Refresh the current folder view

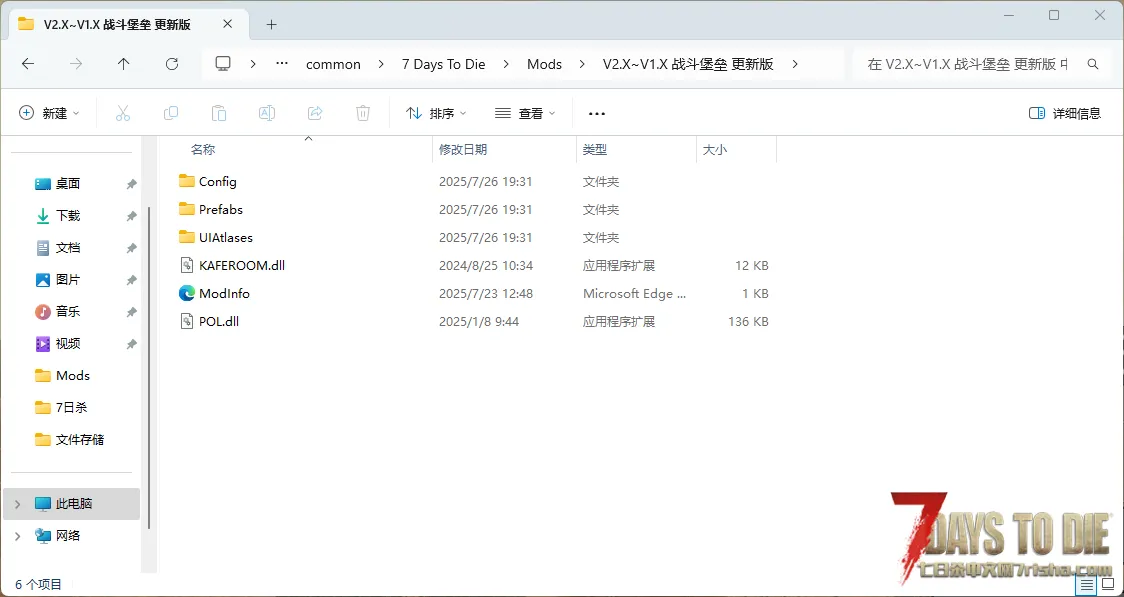[172, 64]
